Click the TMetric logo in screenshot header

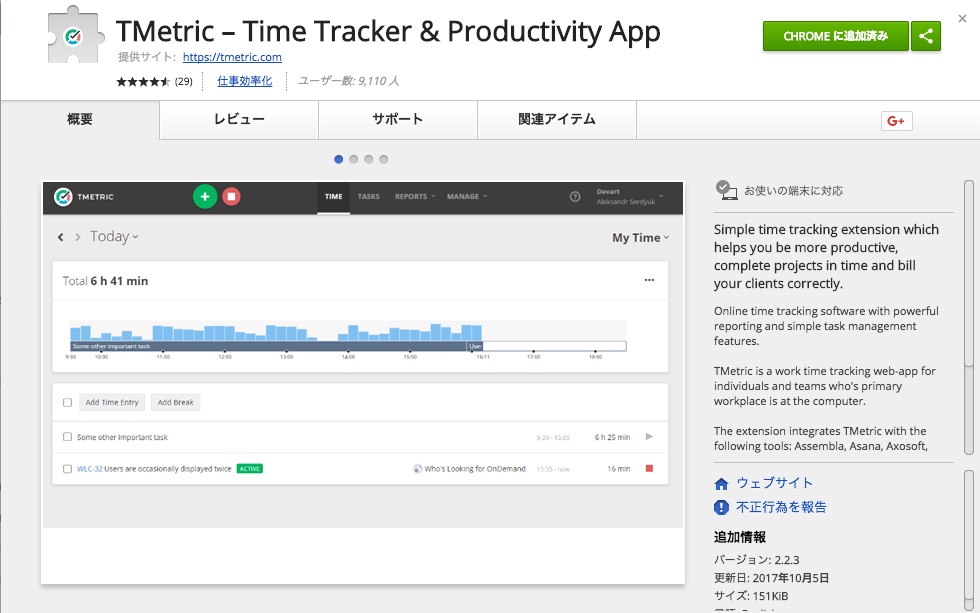[x=63, y=197]
